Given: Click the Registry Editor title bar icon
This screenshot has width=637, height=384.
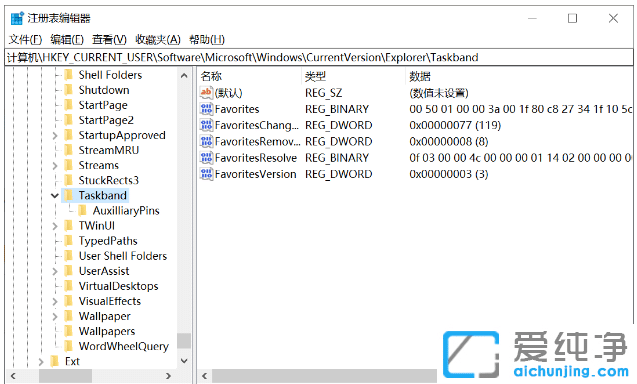Looking at the screenshot, I should (17, 18).
